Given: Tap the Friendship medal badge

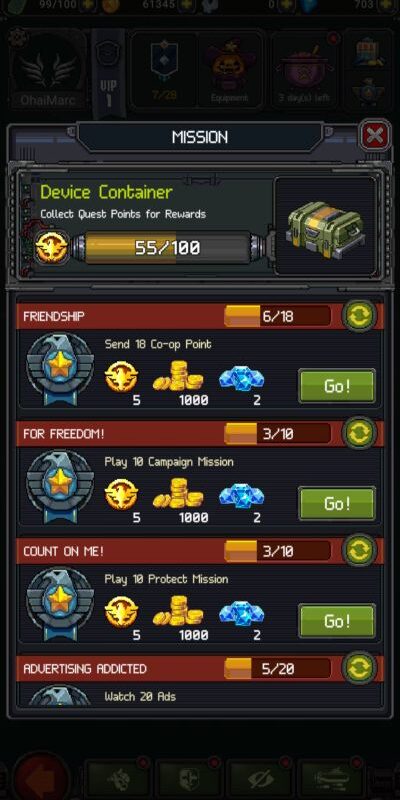Looking at the screenshot, I should click(x=60, y=368).
